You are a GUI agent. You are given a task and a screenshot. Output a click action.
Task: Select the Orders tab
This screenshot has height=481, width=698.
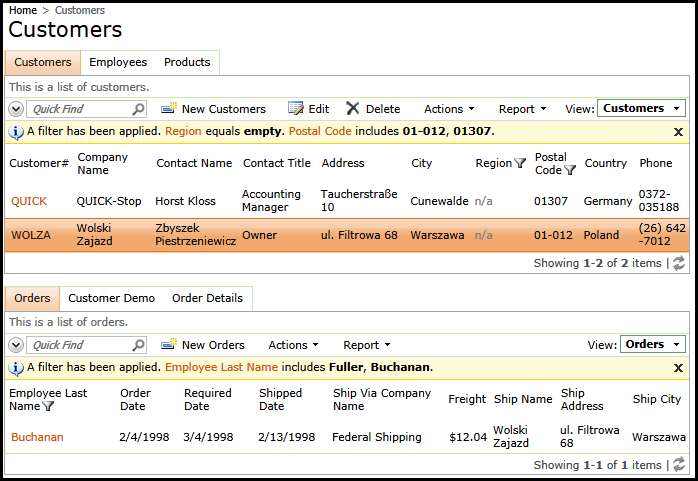[x=32, y=298]
